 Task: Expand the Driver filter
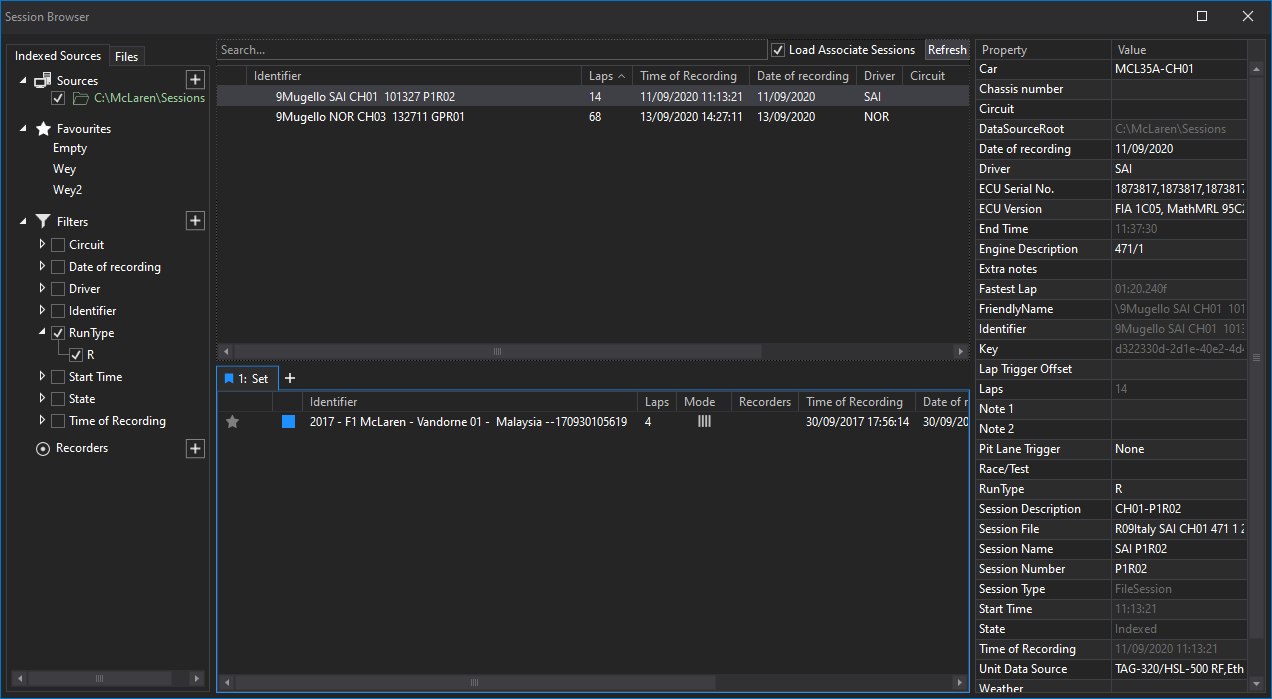[42, 288]
